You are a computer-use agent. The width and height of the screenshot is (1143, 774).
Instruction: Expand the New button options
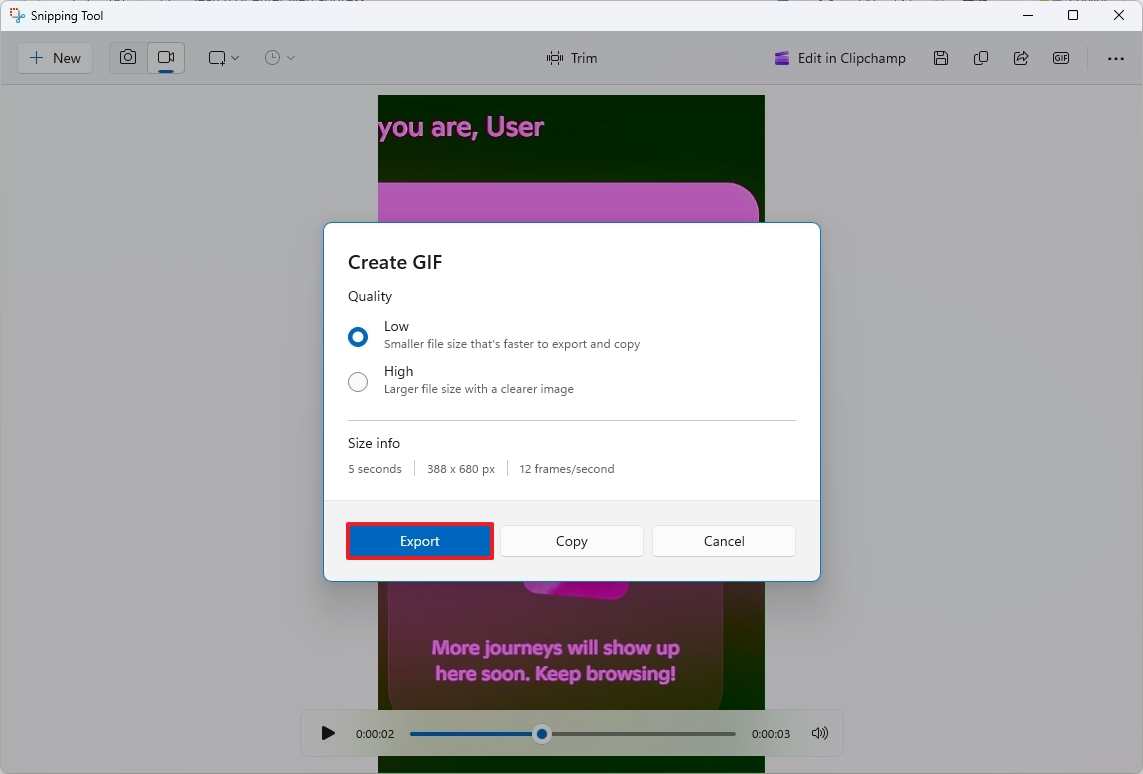click(x=55, y=57)
